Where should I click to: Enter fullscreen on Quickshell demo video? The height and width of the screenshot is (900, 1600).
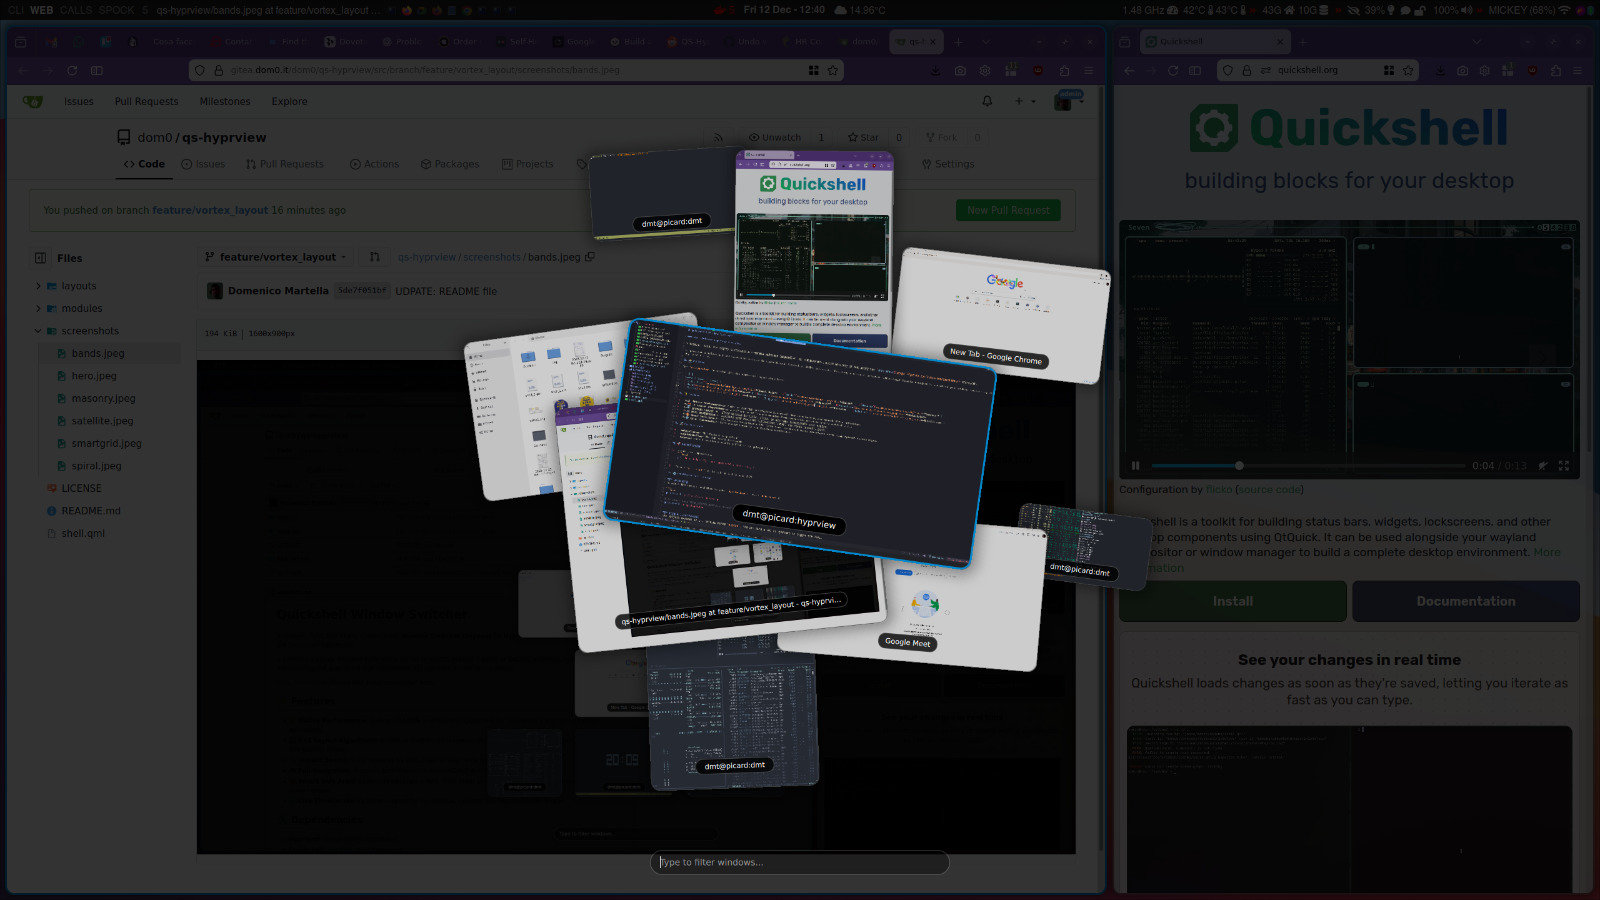click(x=1564, y=465)
